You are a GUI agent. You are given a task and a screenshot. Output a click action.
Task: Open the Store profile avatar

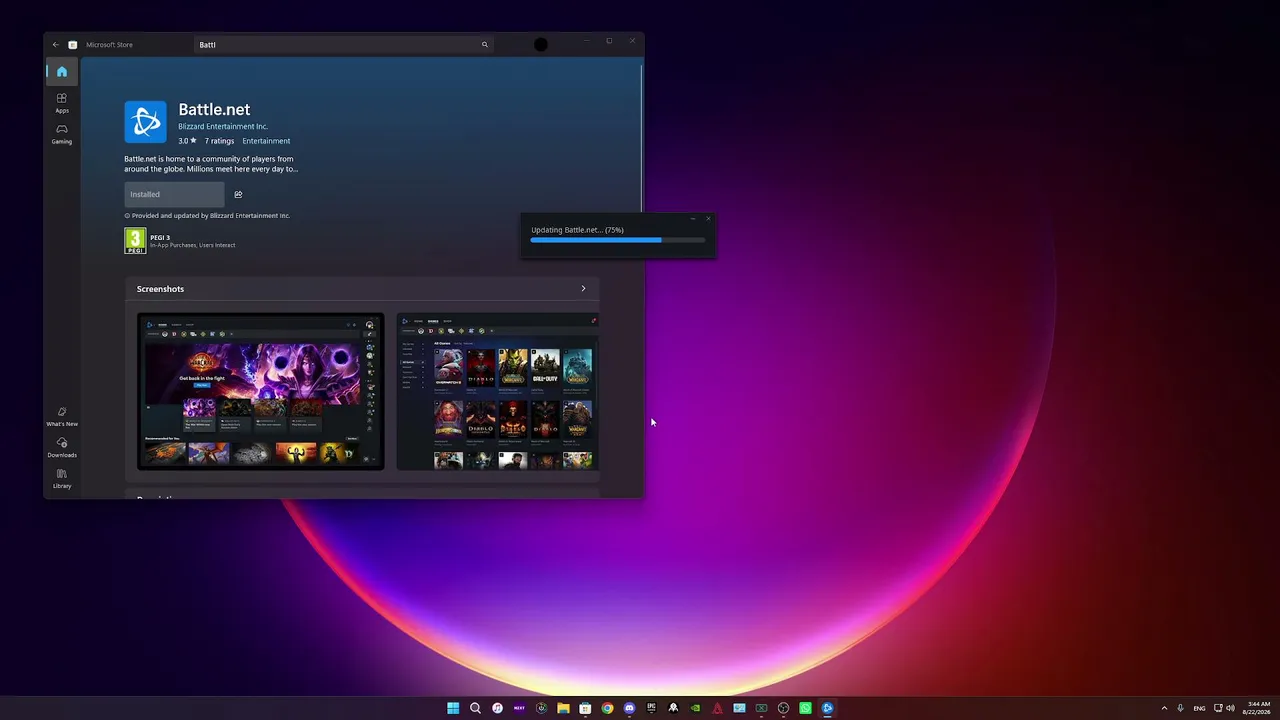(541, 45)
